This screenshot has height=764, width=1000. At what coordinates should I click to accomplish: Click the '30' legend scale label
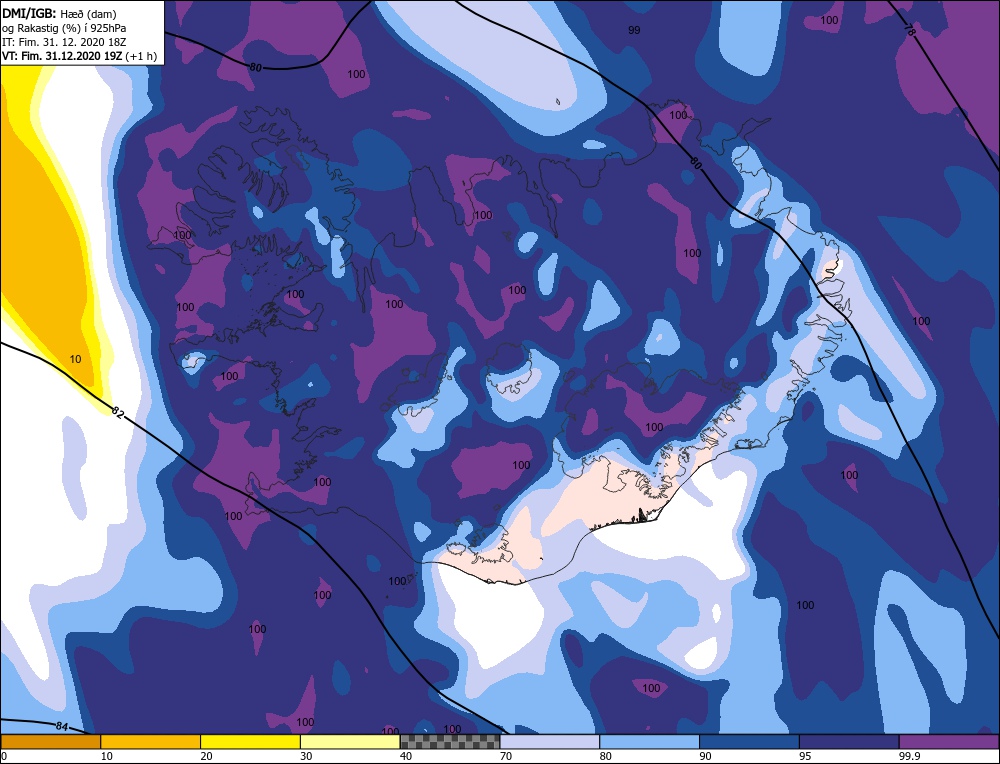click(x=306, y=756)
